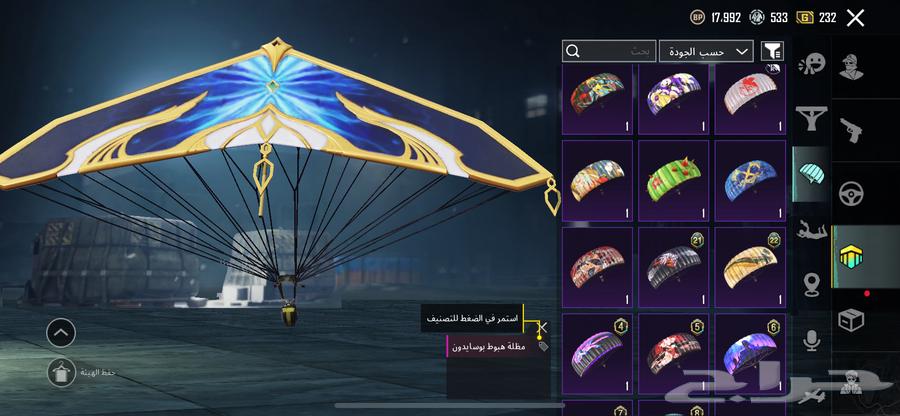Click the search field with magnifier
Screen dimensions: 900x416
point(609,51)
